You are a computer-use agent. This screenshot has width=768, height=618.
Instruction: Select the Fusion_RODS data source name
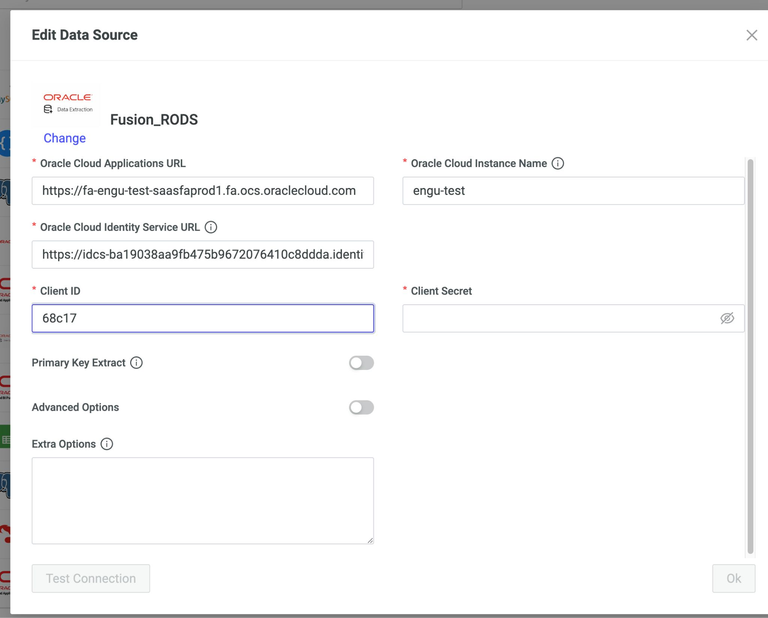[154, 119]
